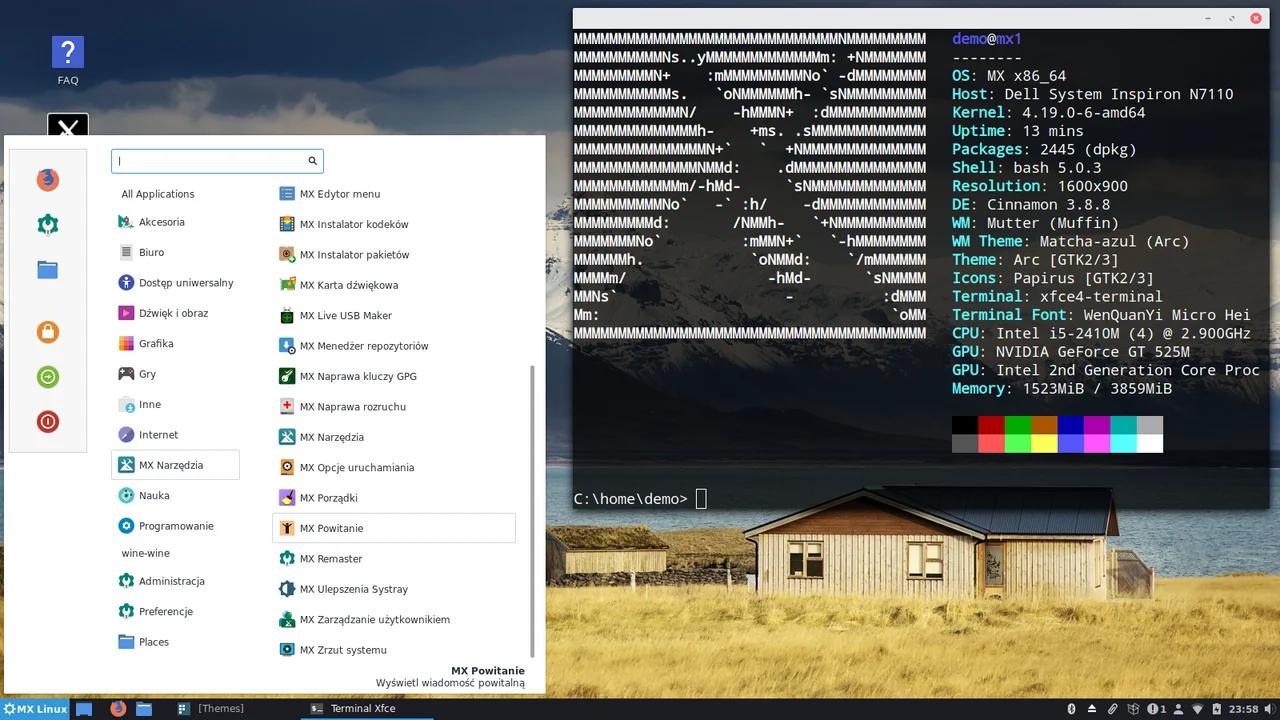Select the Internet category

click(175, 435)
